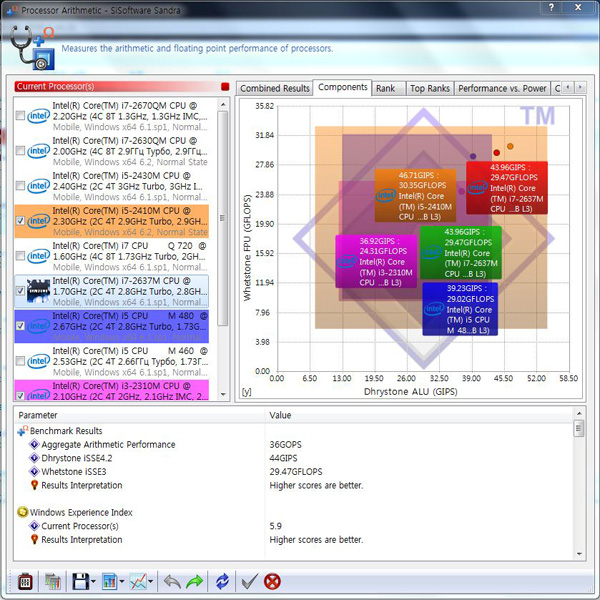Click the red square next to Current Processor(s)

[225, 86]
